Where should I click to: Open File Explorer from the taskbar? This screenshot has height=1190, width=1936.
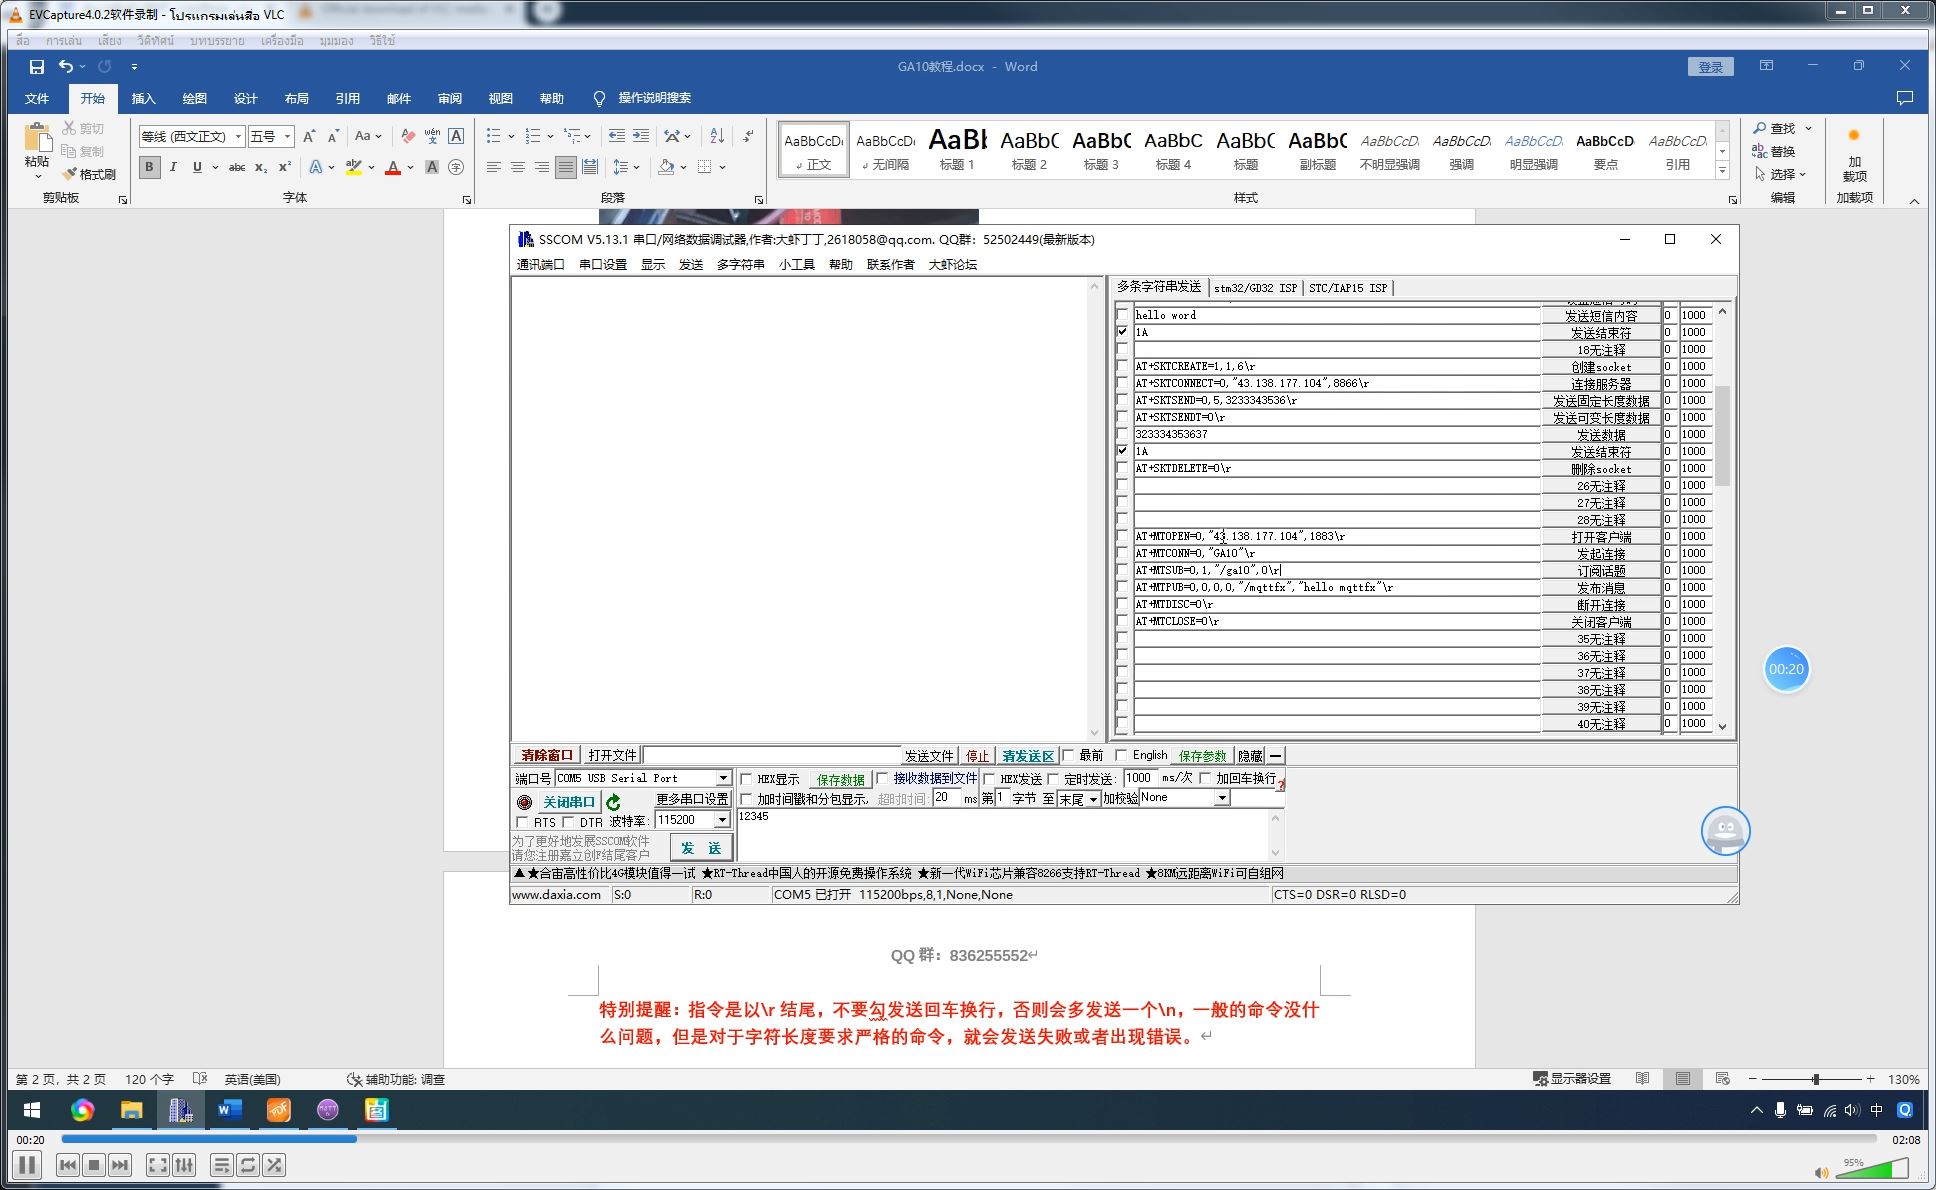coord(131,1110)
